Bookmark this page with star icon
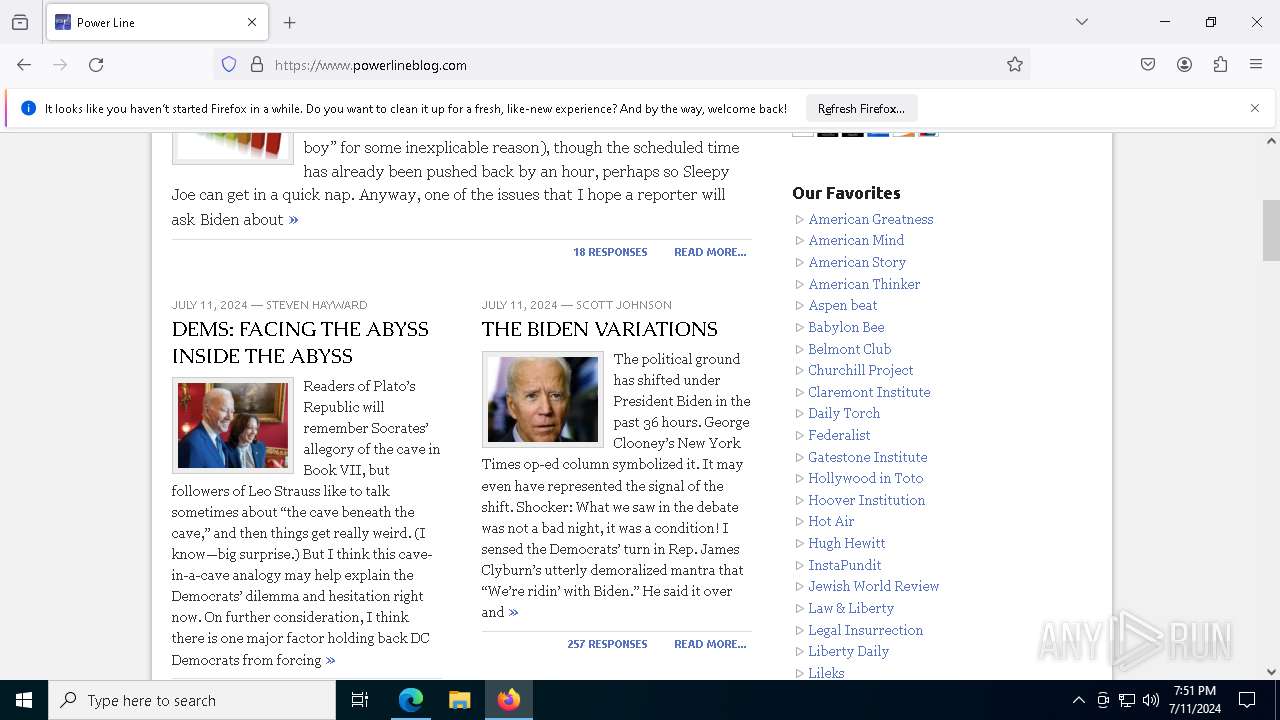The height and width of the screenshot is (720, 1280). point(1015,65)
